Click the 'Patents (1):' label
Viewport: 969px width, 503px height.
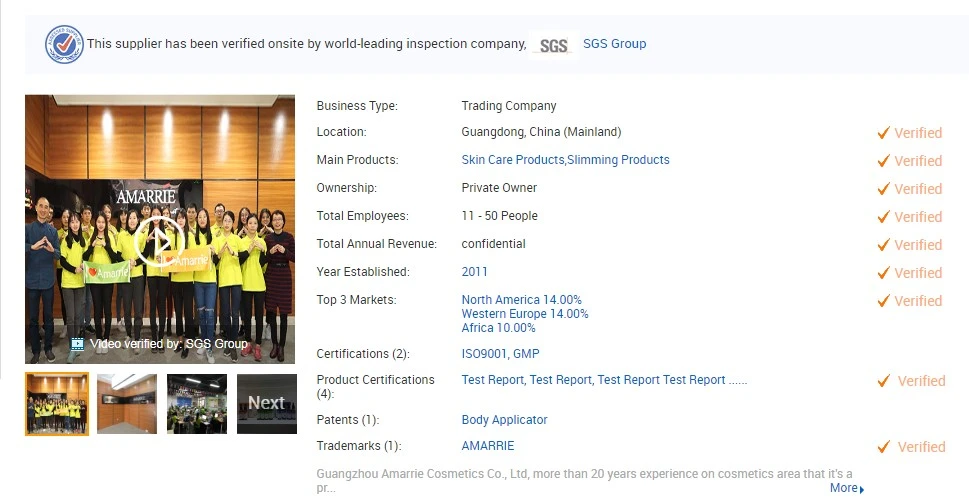coord(347,420)
